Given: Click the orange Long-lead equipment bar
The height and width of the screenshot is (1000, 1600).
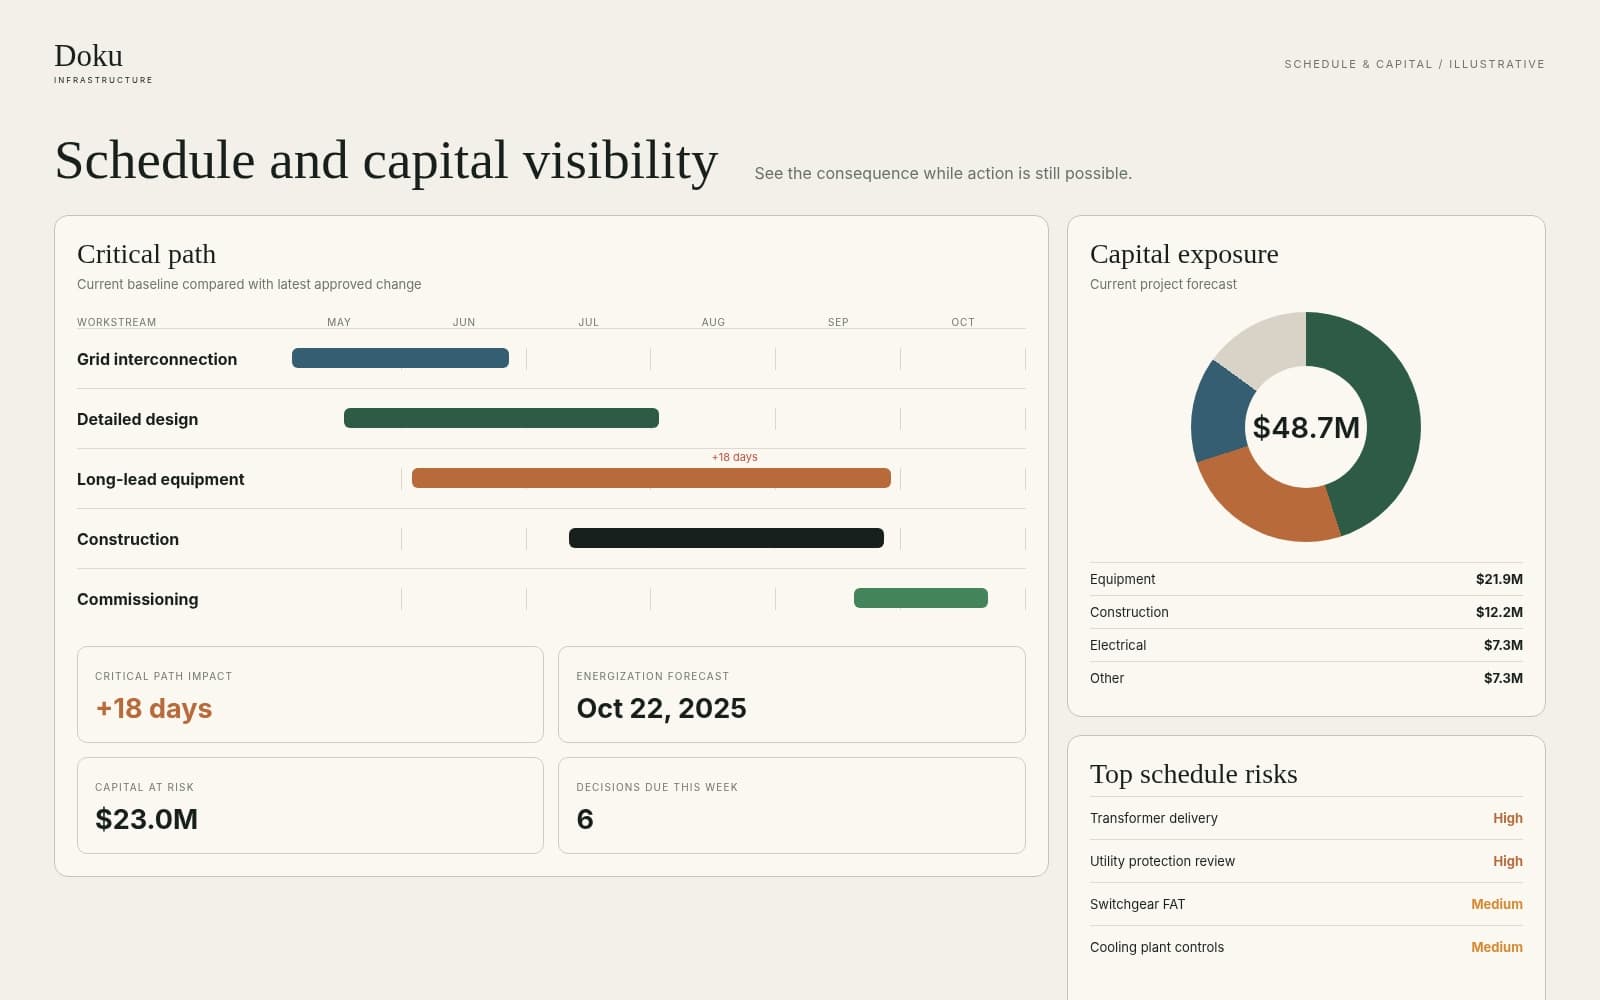Looking at the screenshot, I should point(651,478).
